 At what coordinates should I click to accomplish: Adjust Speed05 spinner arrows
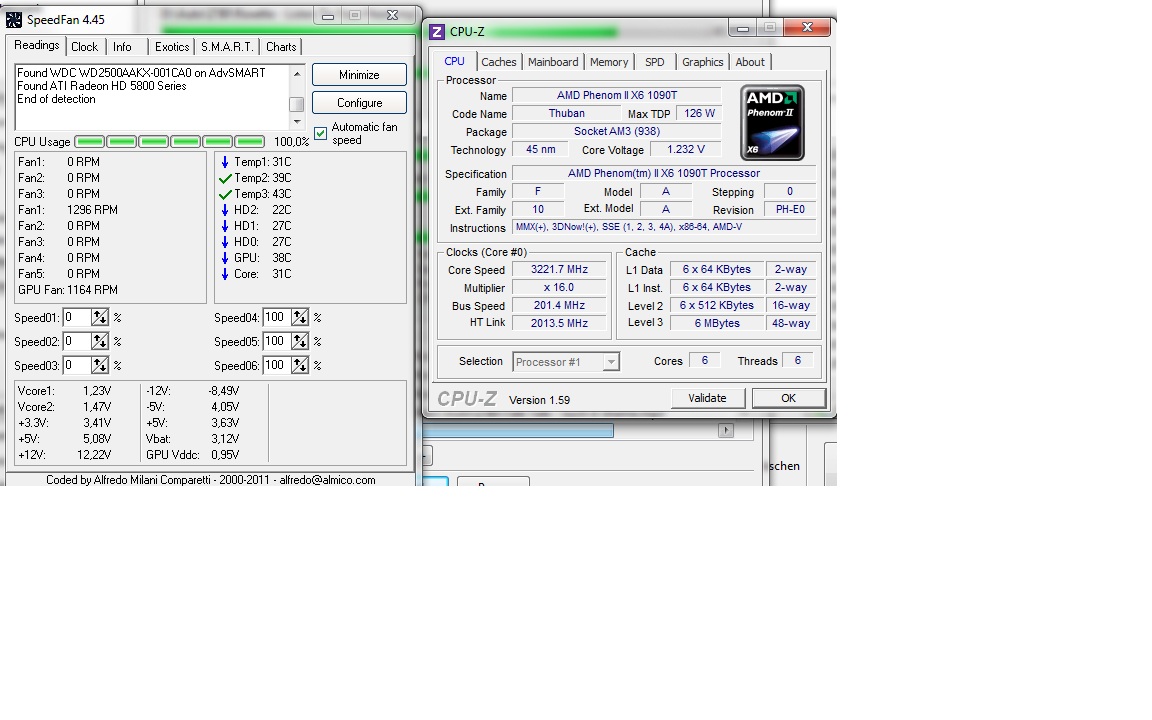300,342
